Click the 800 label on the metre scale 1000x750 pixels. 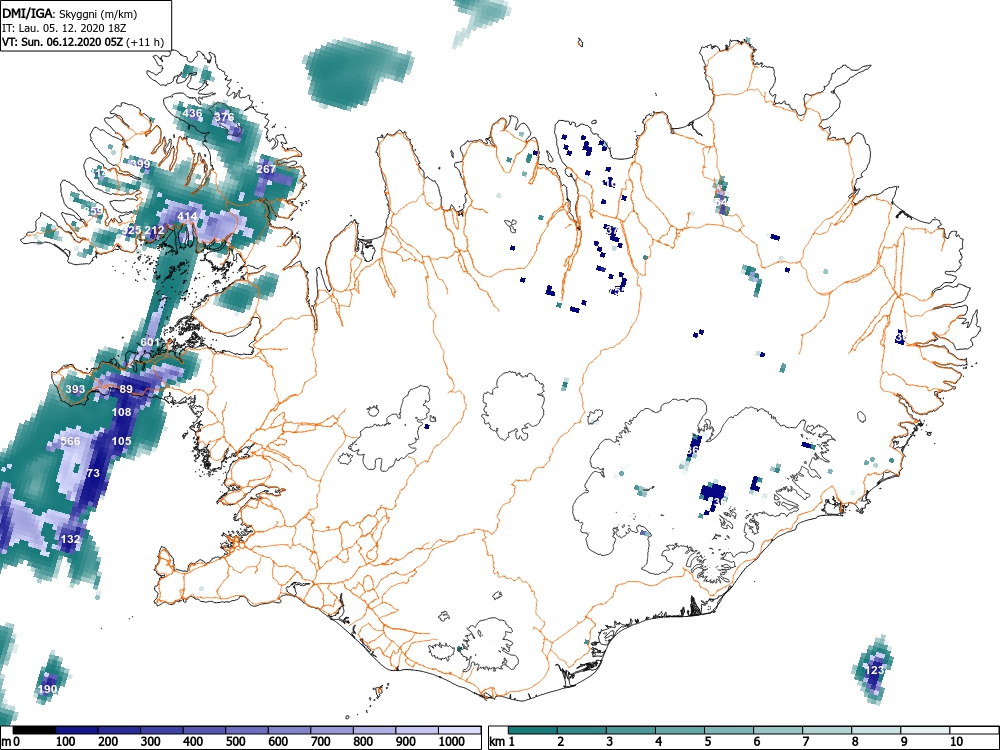(364, 741)
